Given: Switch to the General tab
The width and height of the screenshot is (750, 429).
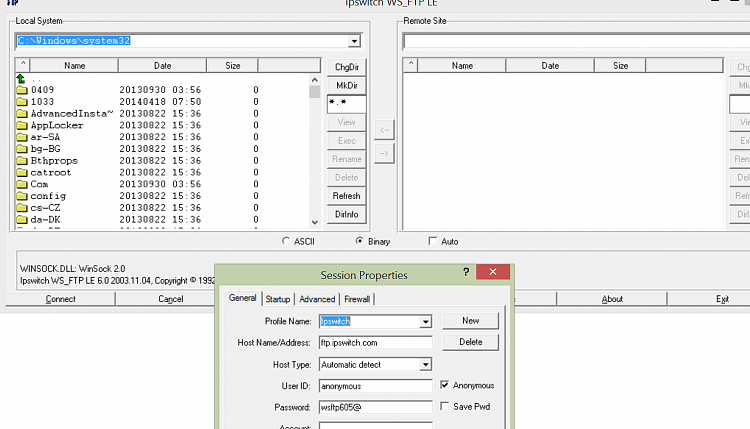Looking at the screenshot, I should point(243,298).
